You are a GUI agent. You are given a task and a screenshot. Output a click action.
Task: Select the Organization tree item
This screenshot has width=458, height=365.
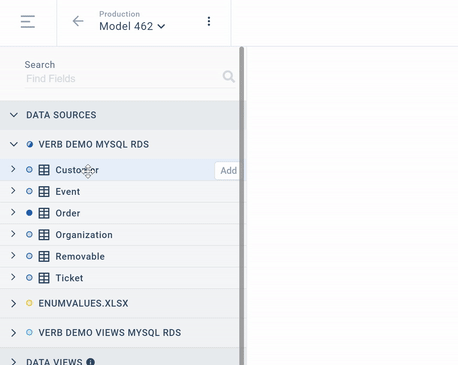[x=120, y=235]
